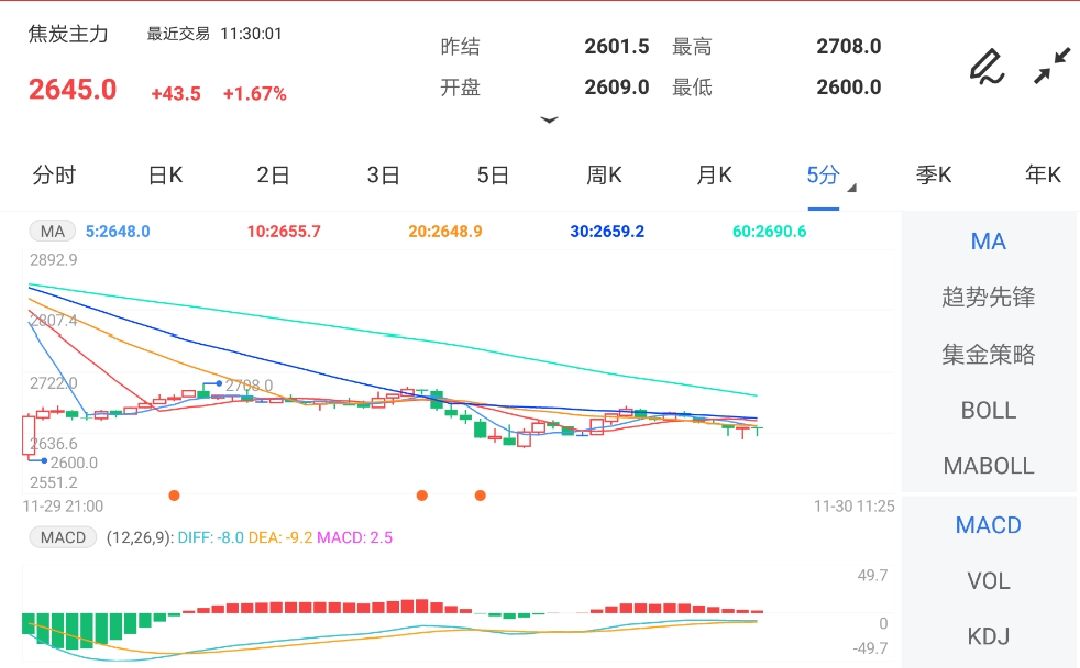The image size is (1080, 668).
Task: Choose MABOLL indicator in sidebar
Action: [988, 466]
